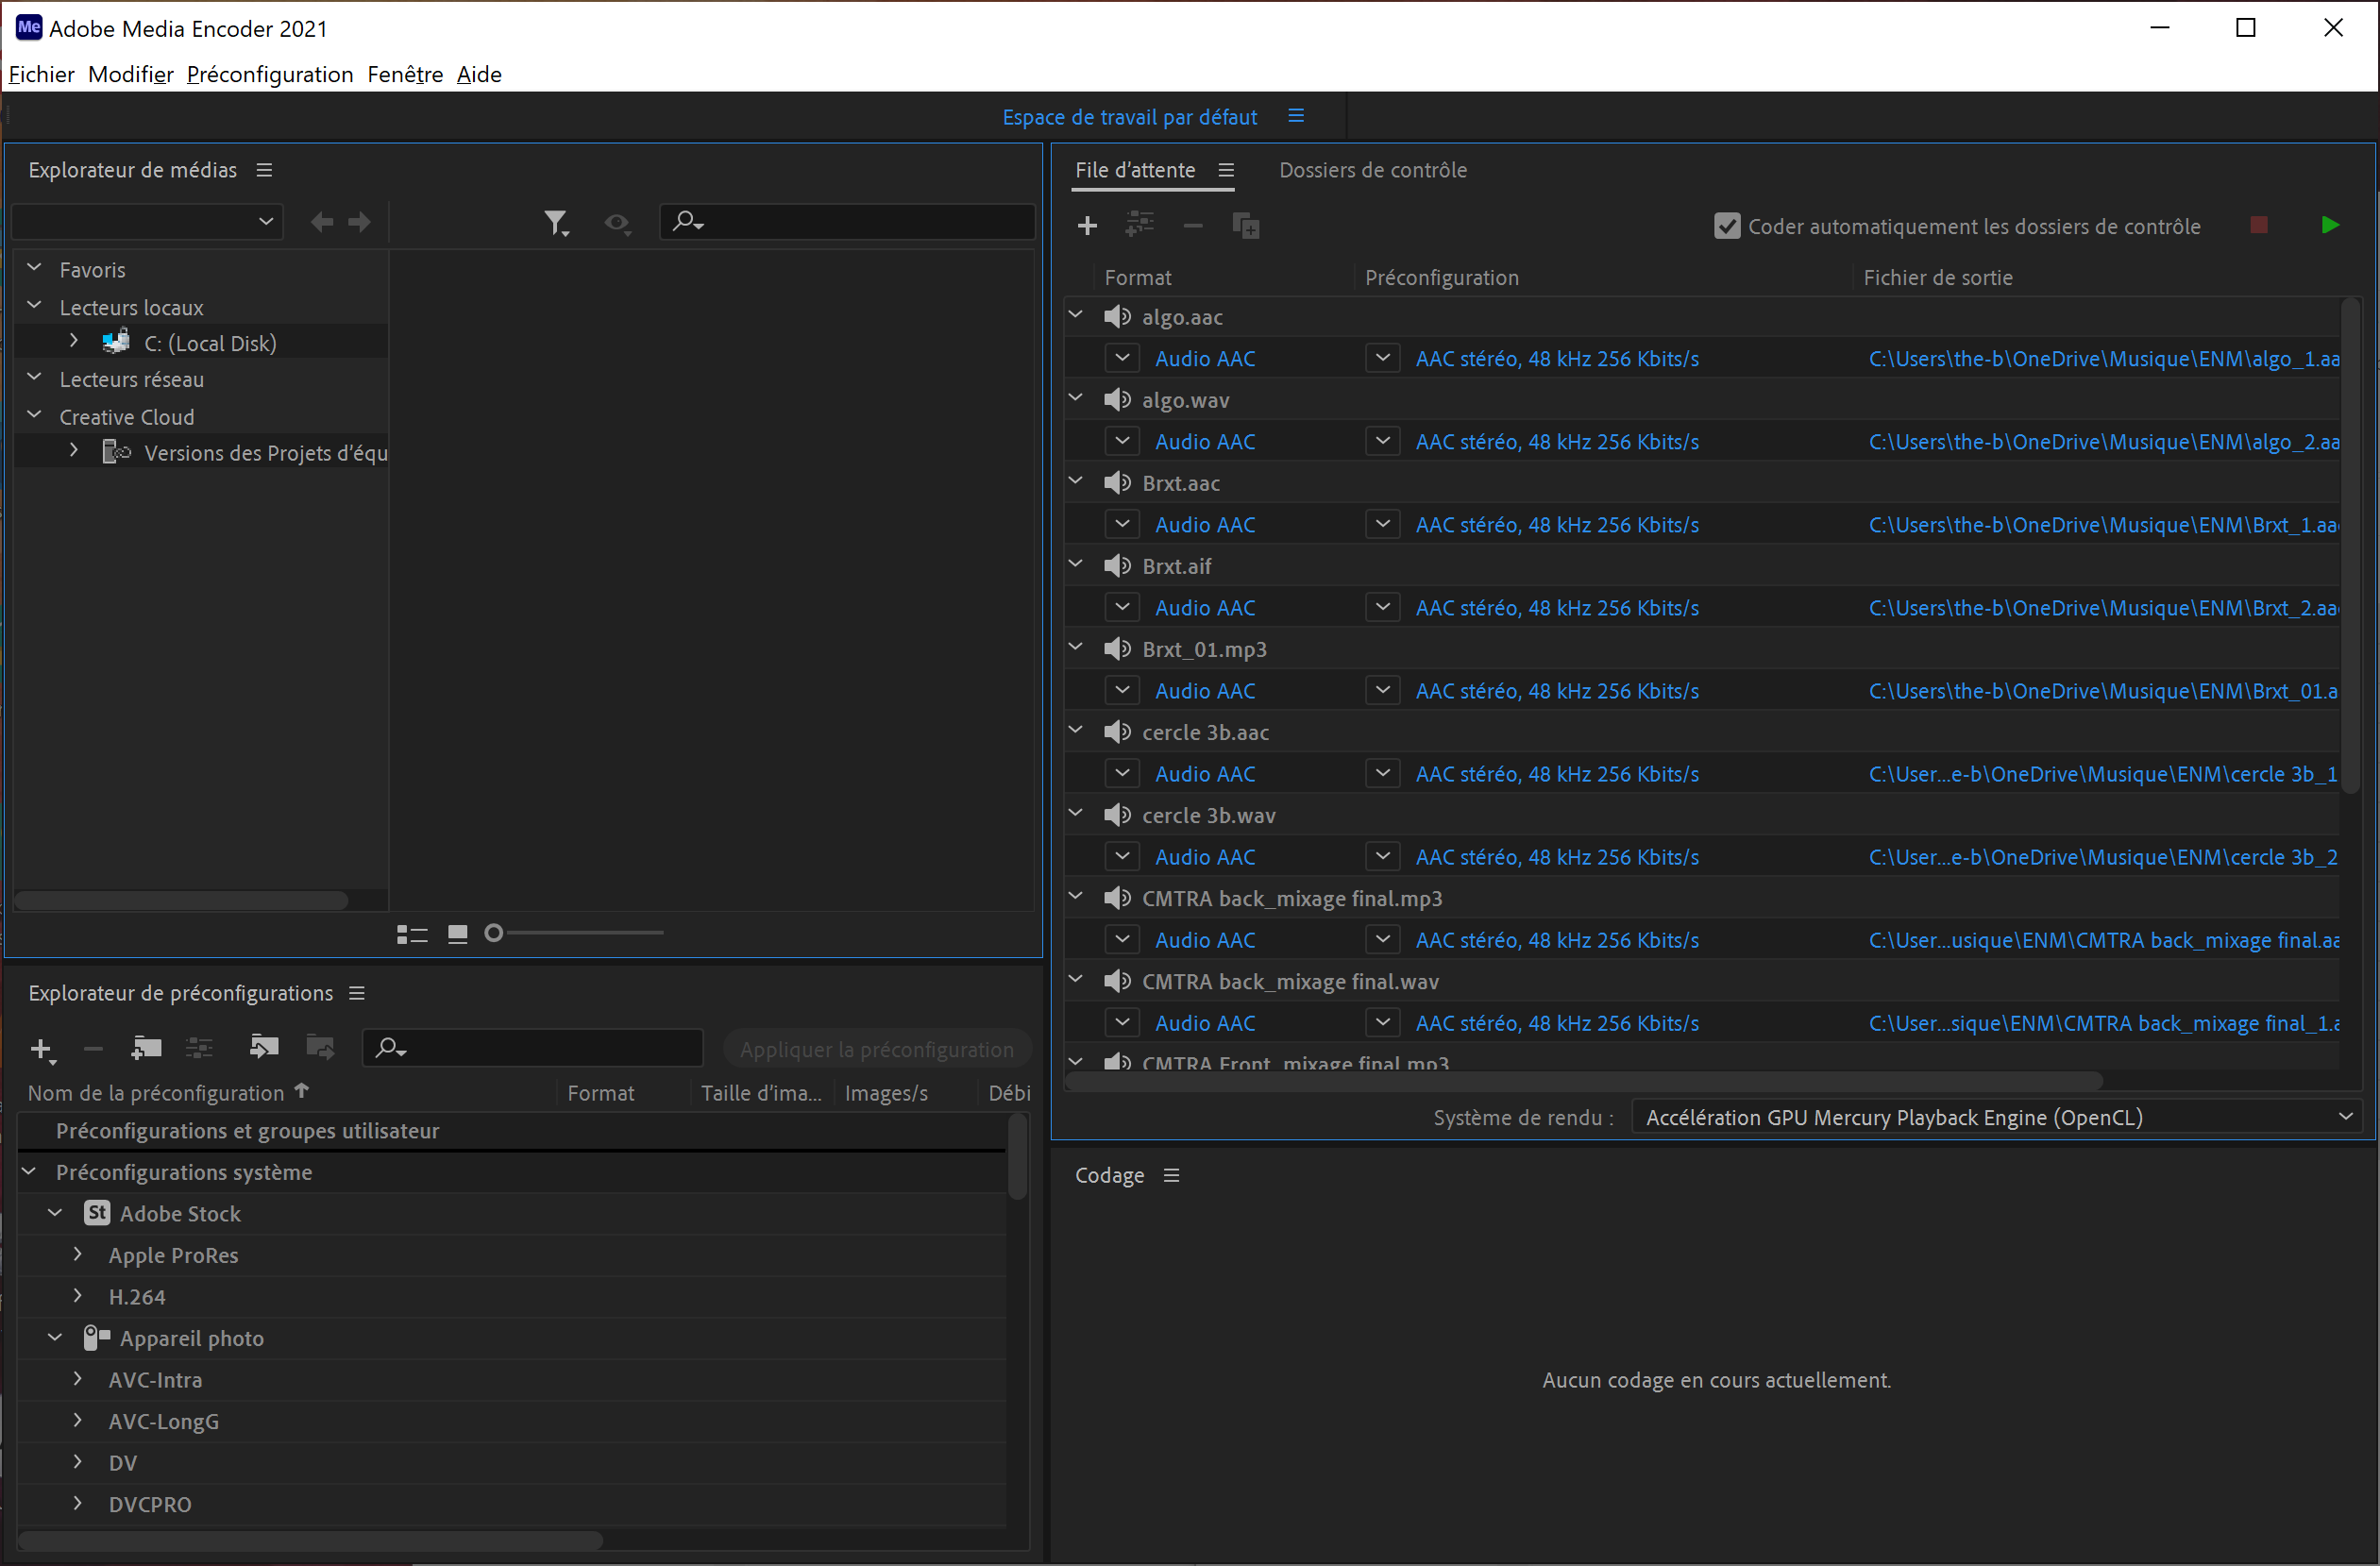The height and width of the screenshot is (1566, 2380).
Task: Expand C: (Local Disk) tree node
Action: coord(74,342)
